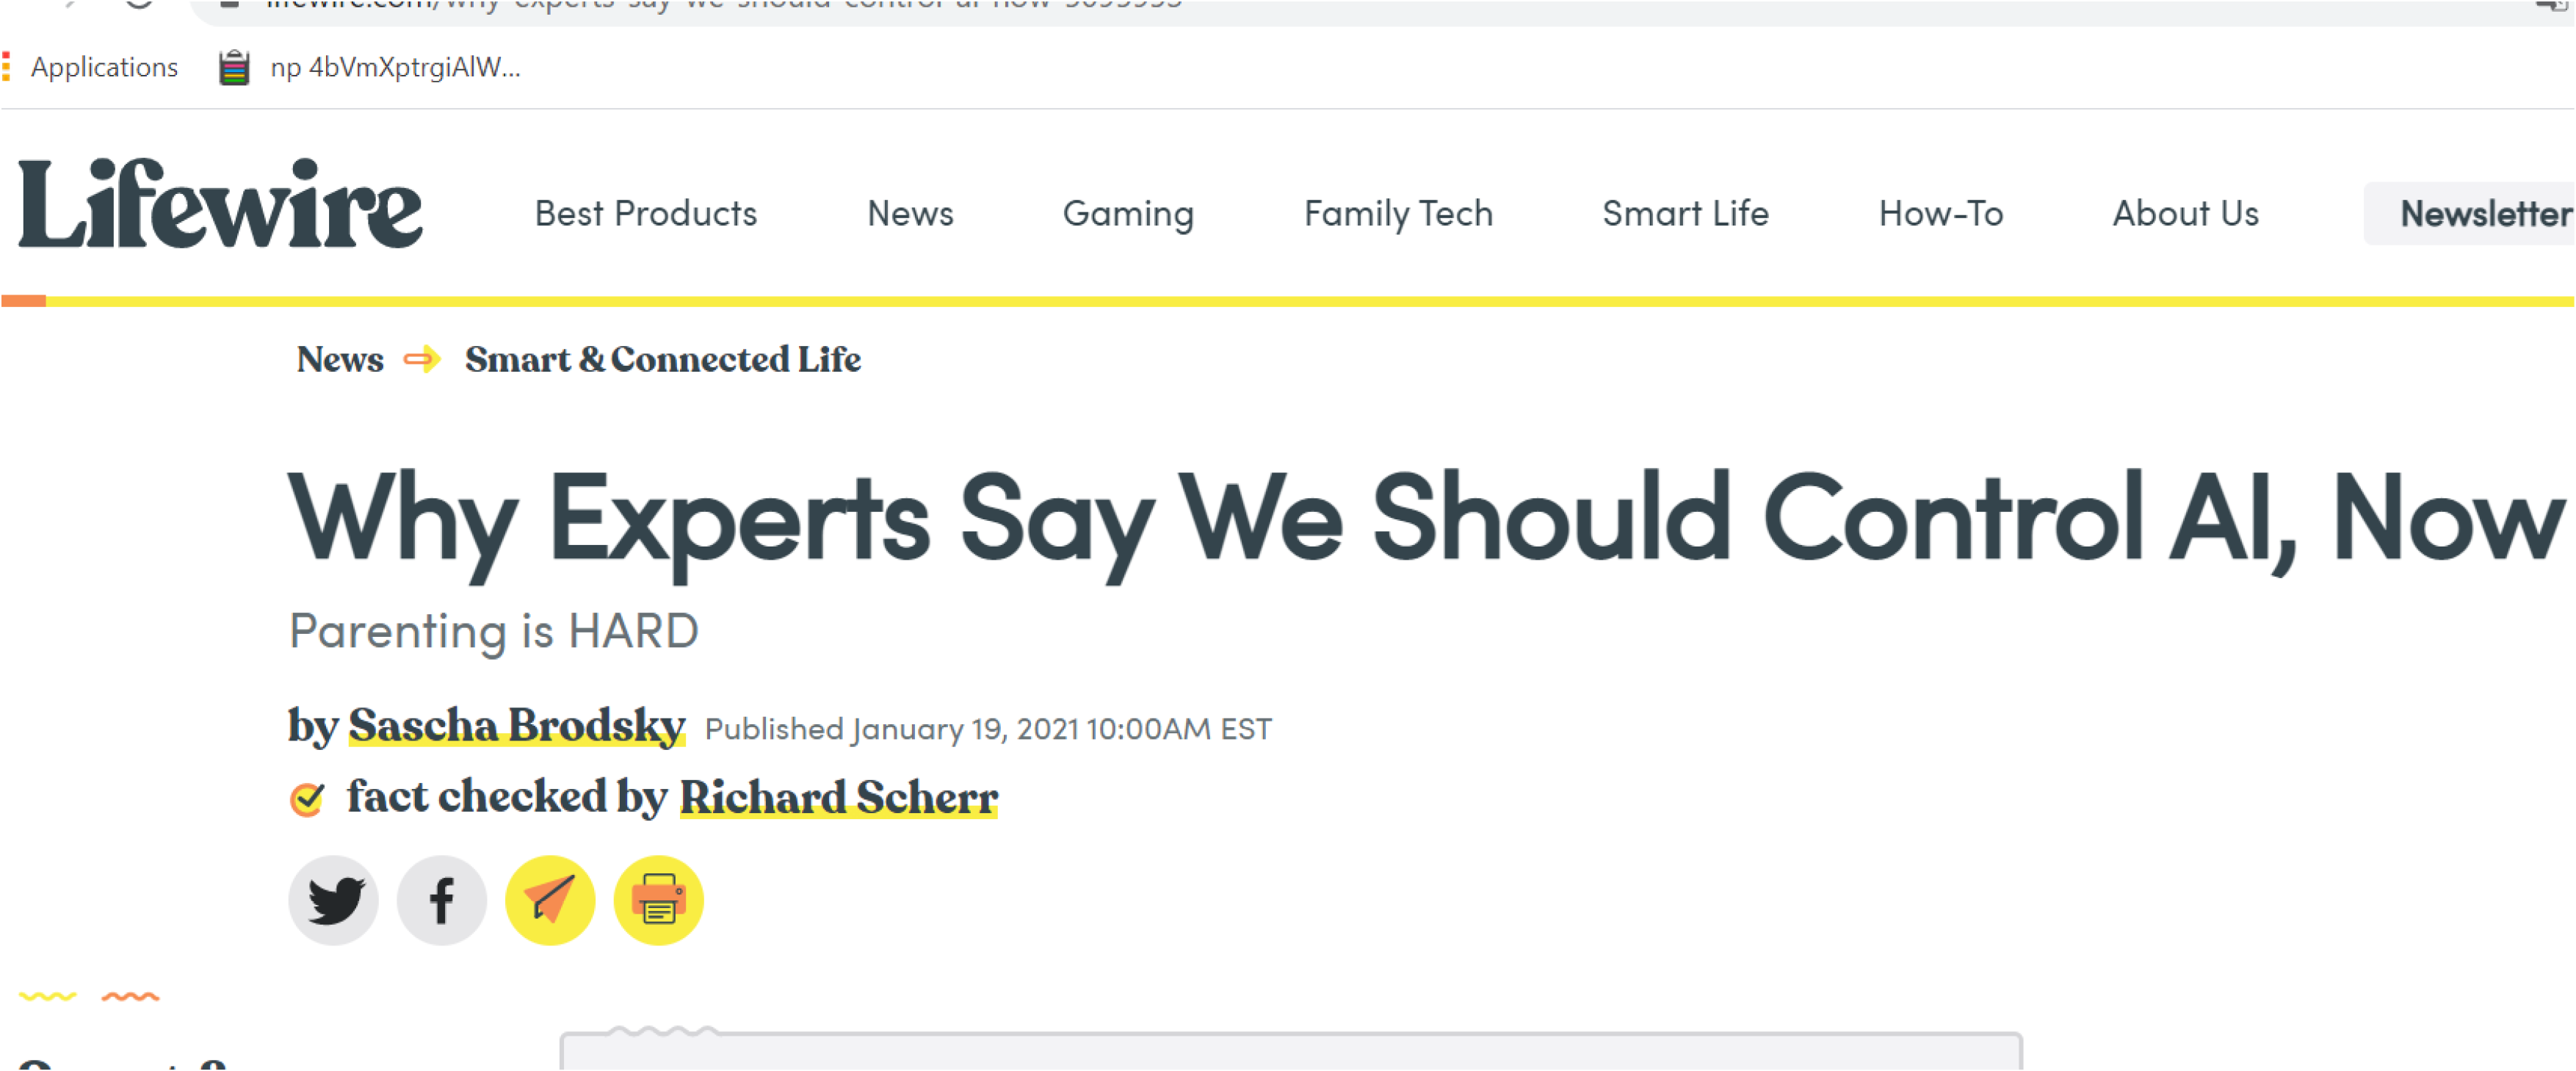Share article on Twitter

pos(333,900)
